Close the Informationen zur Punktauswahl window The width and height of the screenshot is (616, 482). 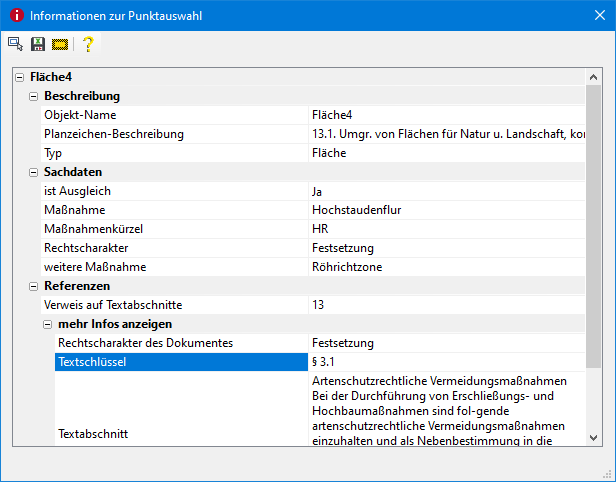pos(592,16)
